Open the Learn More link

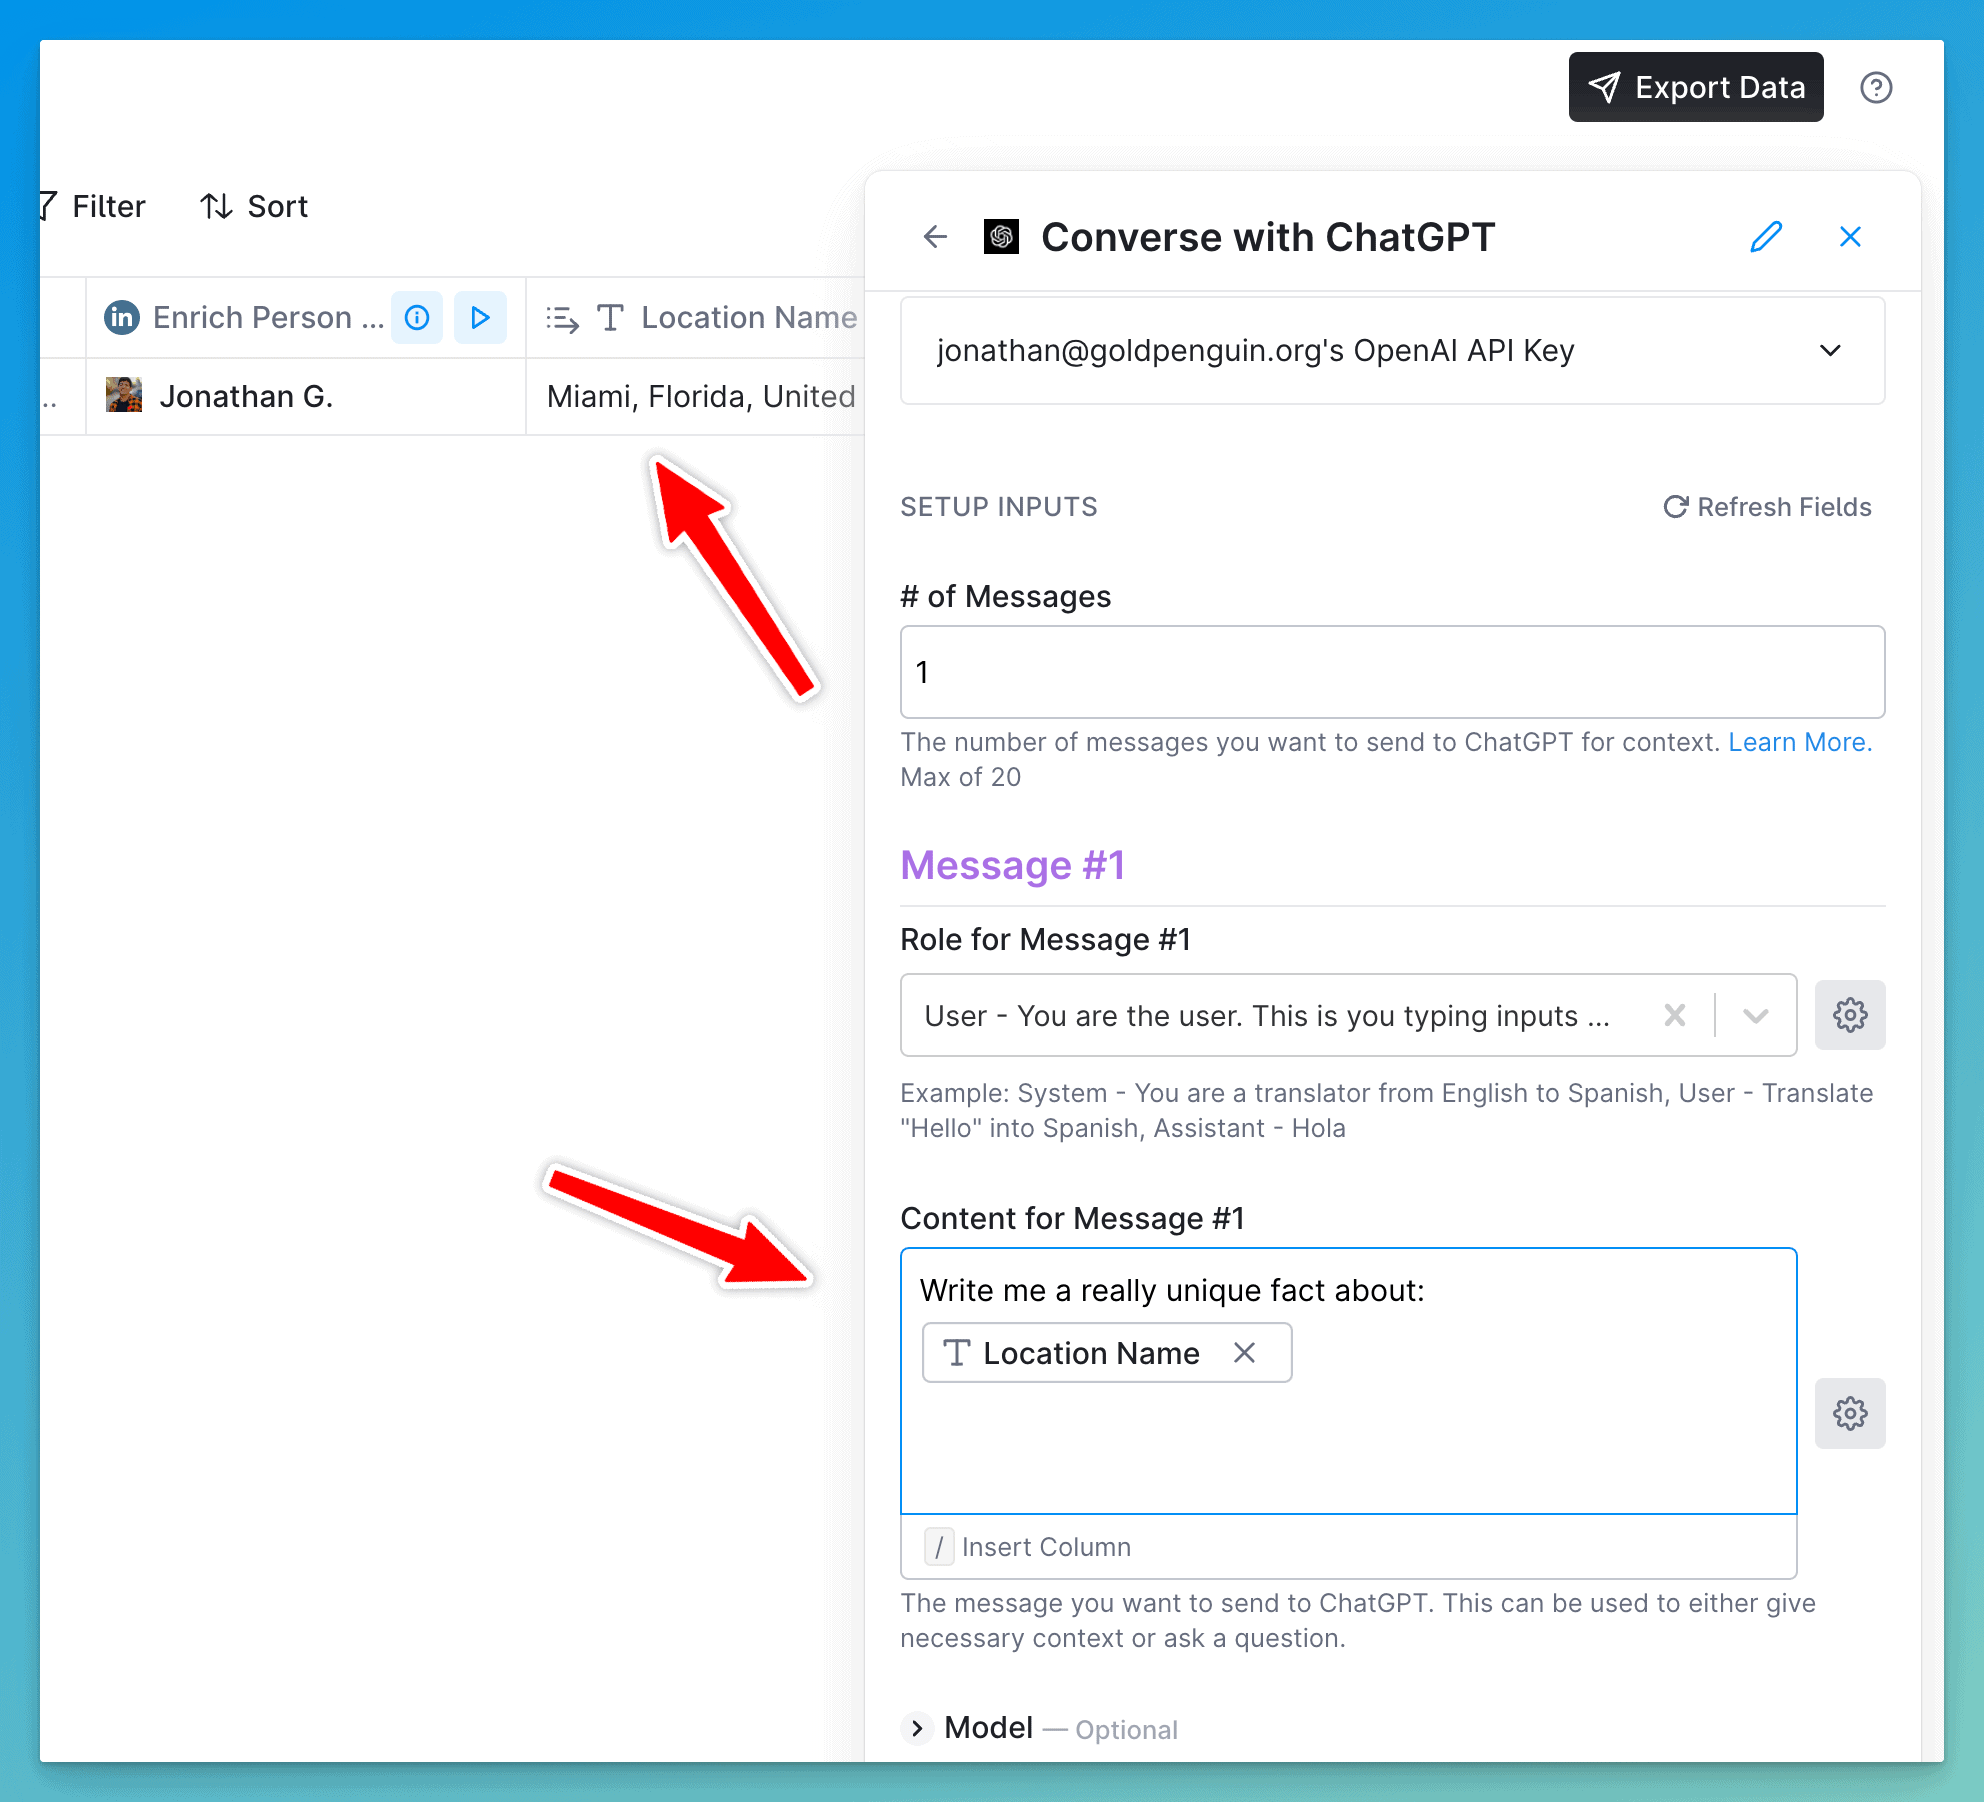coord(1800,742)
